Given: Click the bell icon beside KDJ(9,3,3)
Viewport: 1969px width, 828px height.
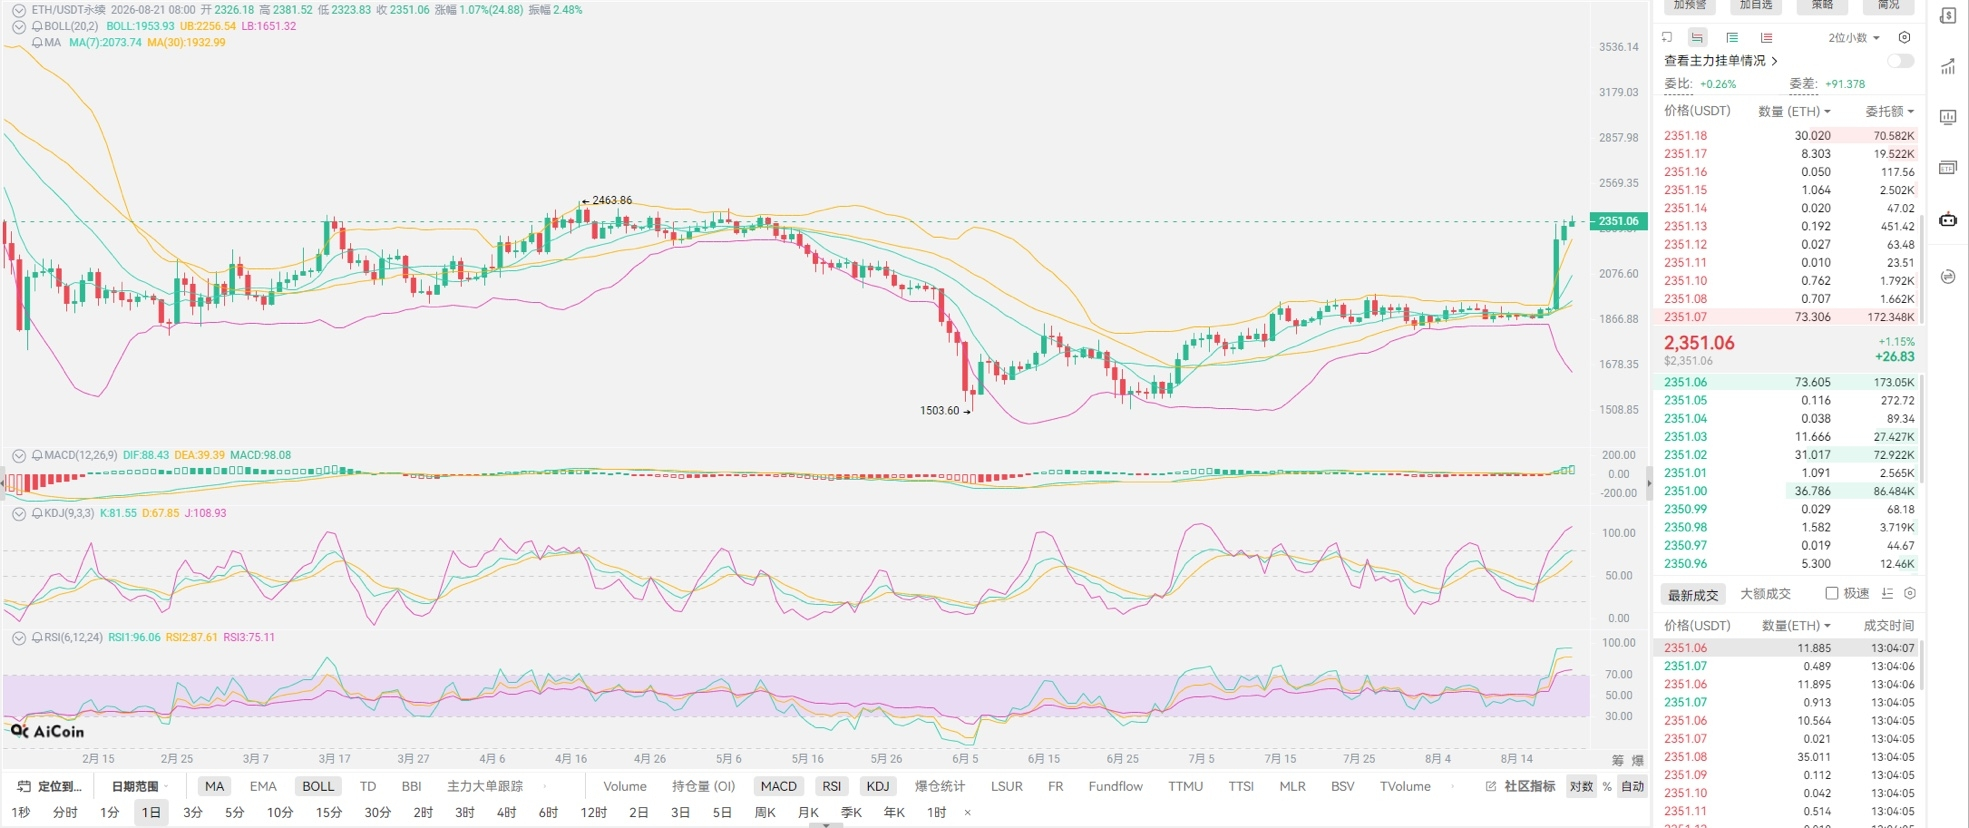Looking at the screenshot, I should coord(37,513).
